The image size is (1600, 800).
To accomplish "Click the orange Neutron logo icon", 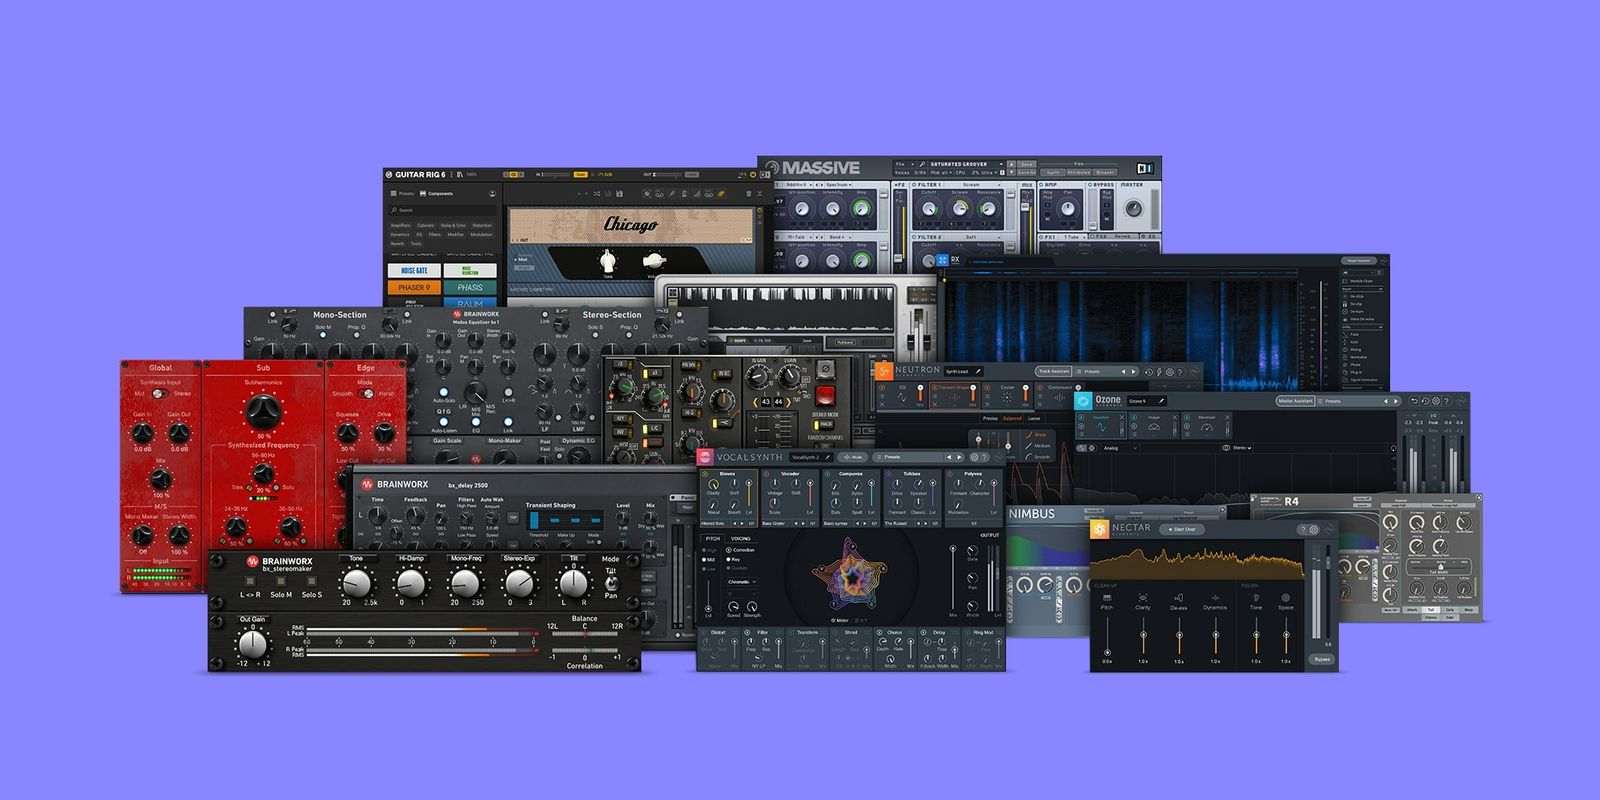I will (x=884, y=371).
